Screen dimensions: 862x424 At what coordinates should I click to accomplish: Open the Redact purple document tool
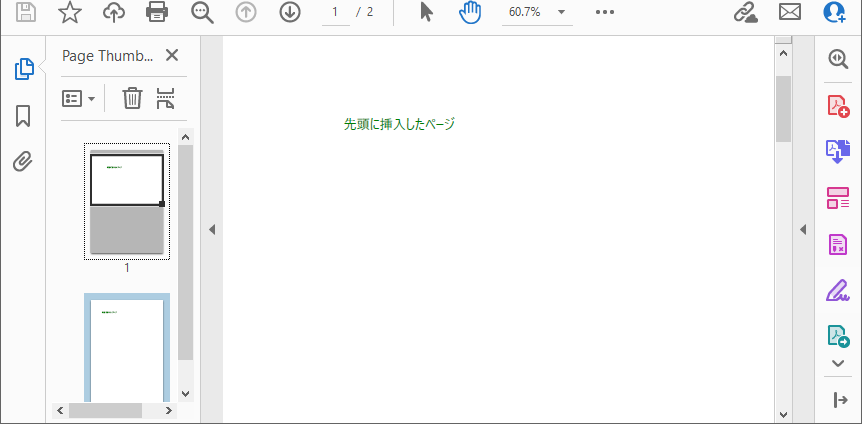[838, 244]
